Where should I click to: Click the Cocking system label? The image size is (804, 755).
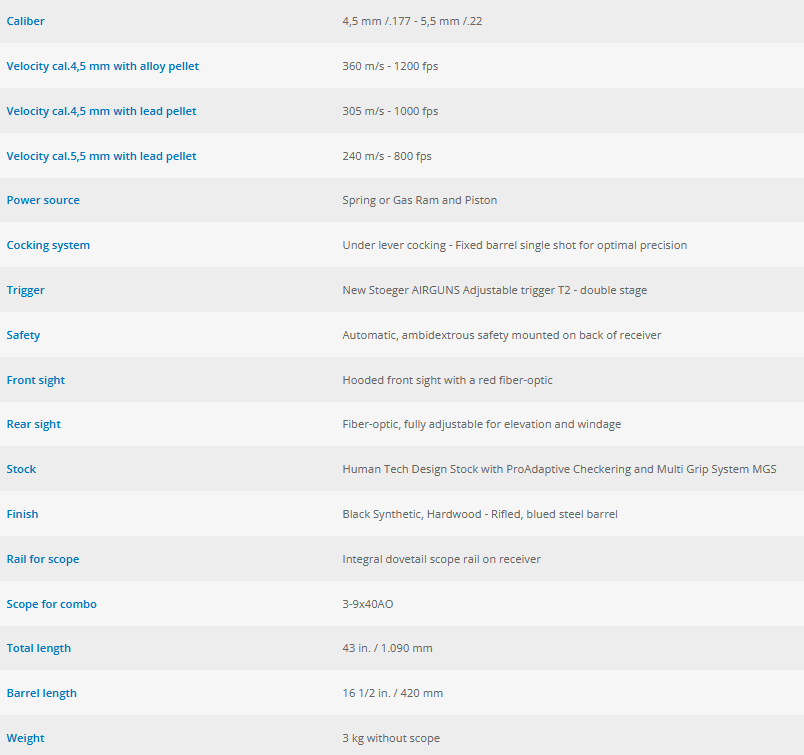(x=48, y=245)
